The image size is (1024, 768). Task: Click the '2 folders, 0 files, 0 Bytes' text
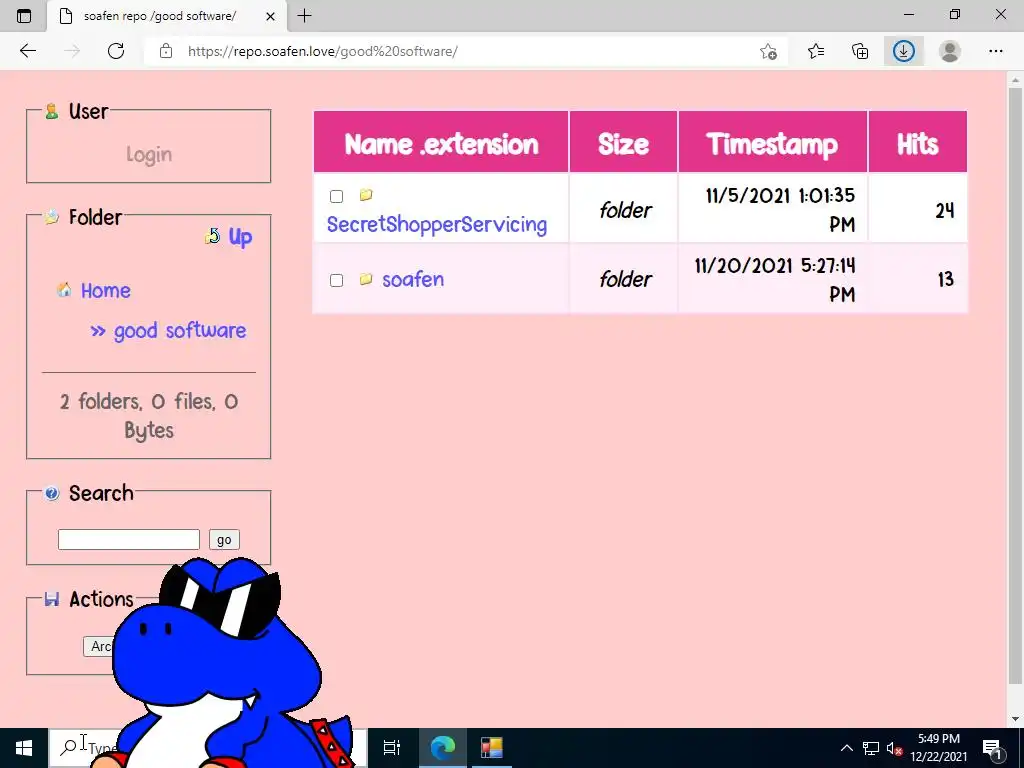pos(149,416)
